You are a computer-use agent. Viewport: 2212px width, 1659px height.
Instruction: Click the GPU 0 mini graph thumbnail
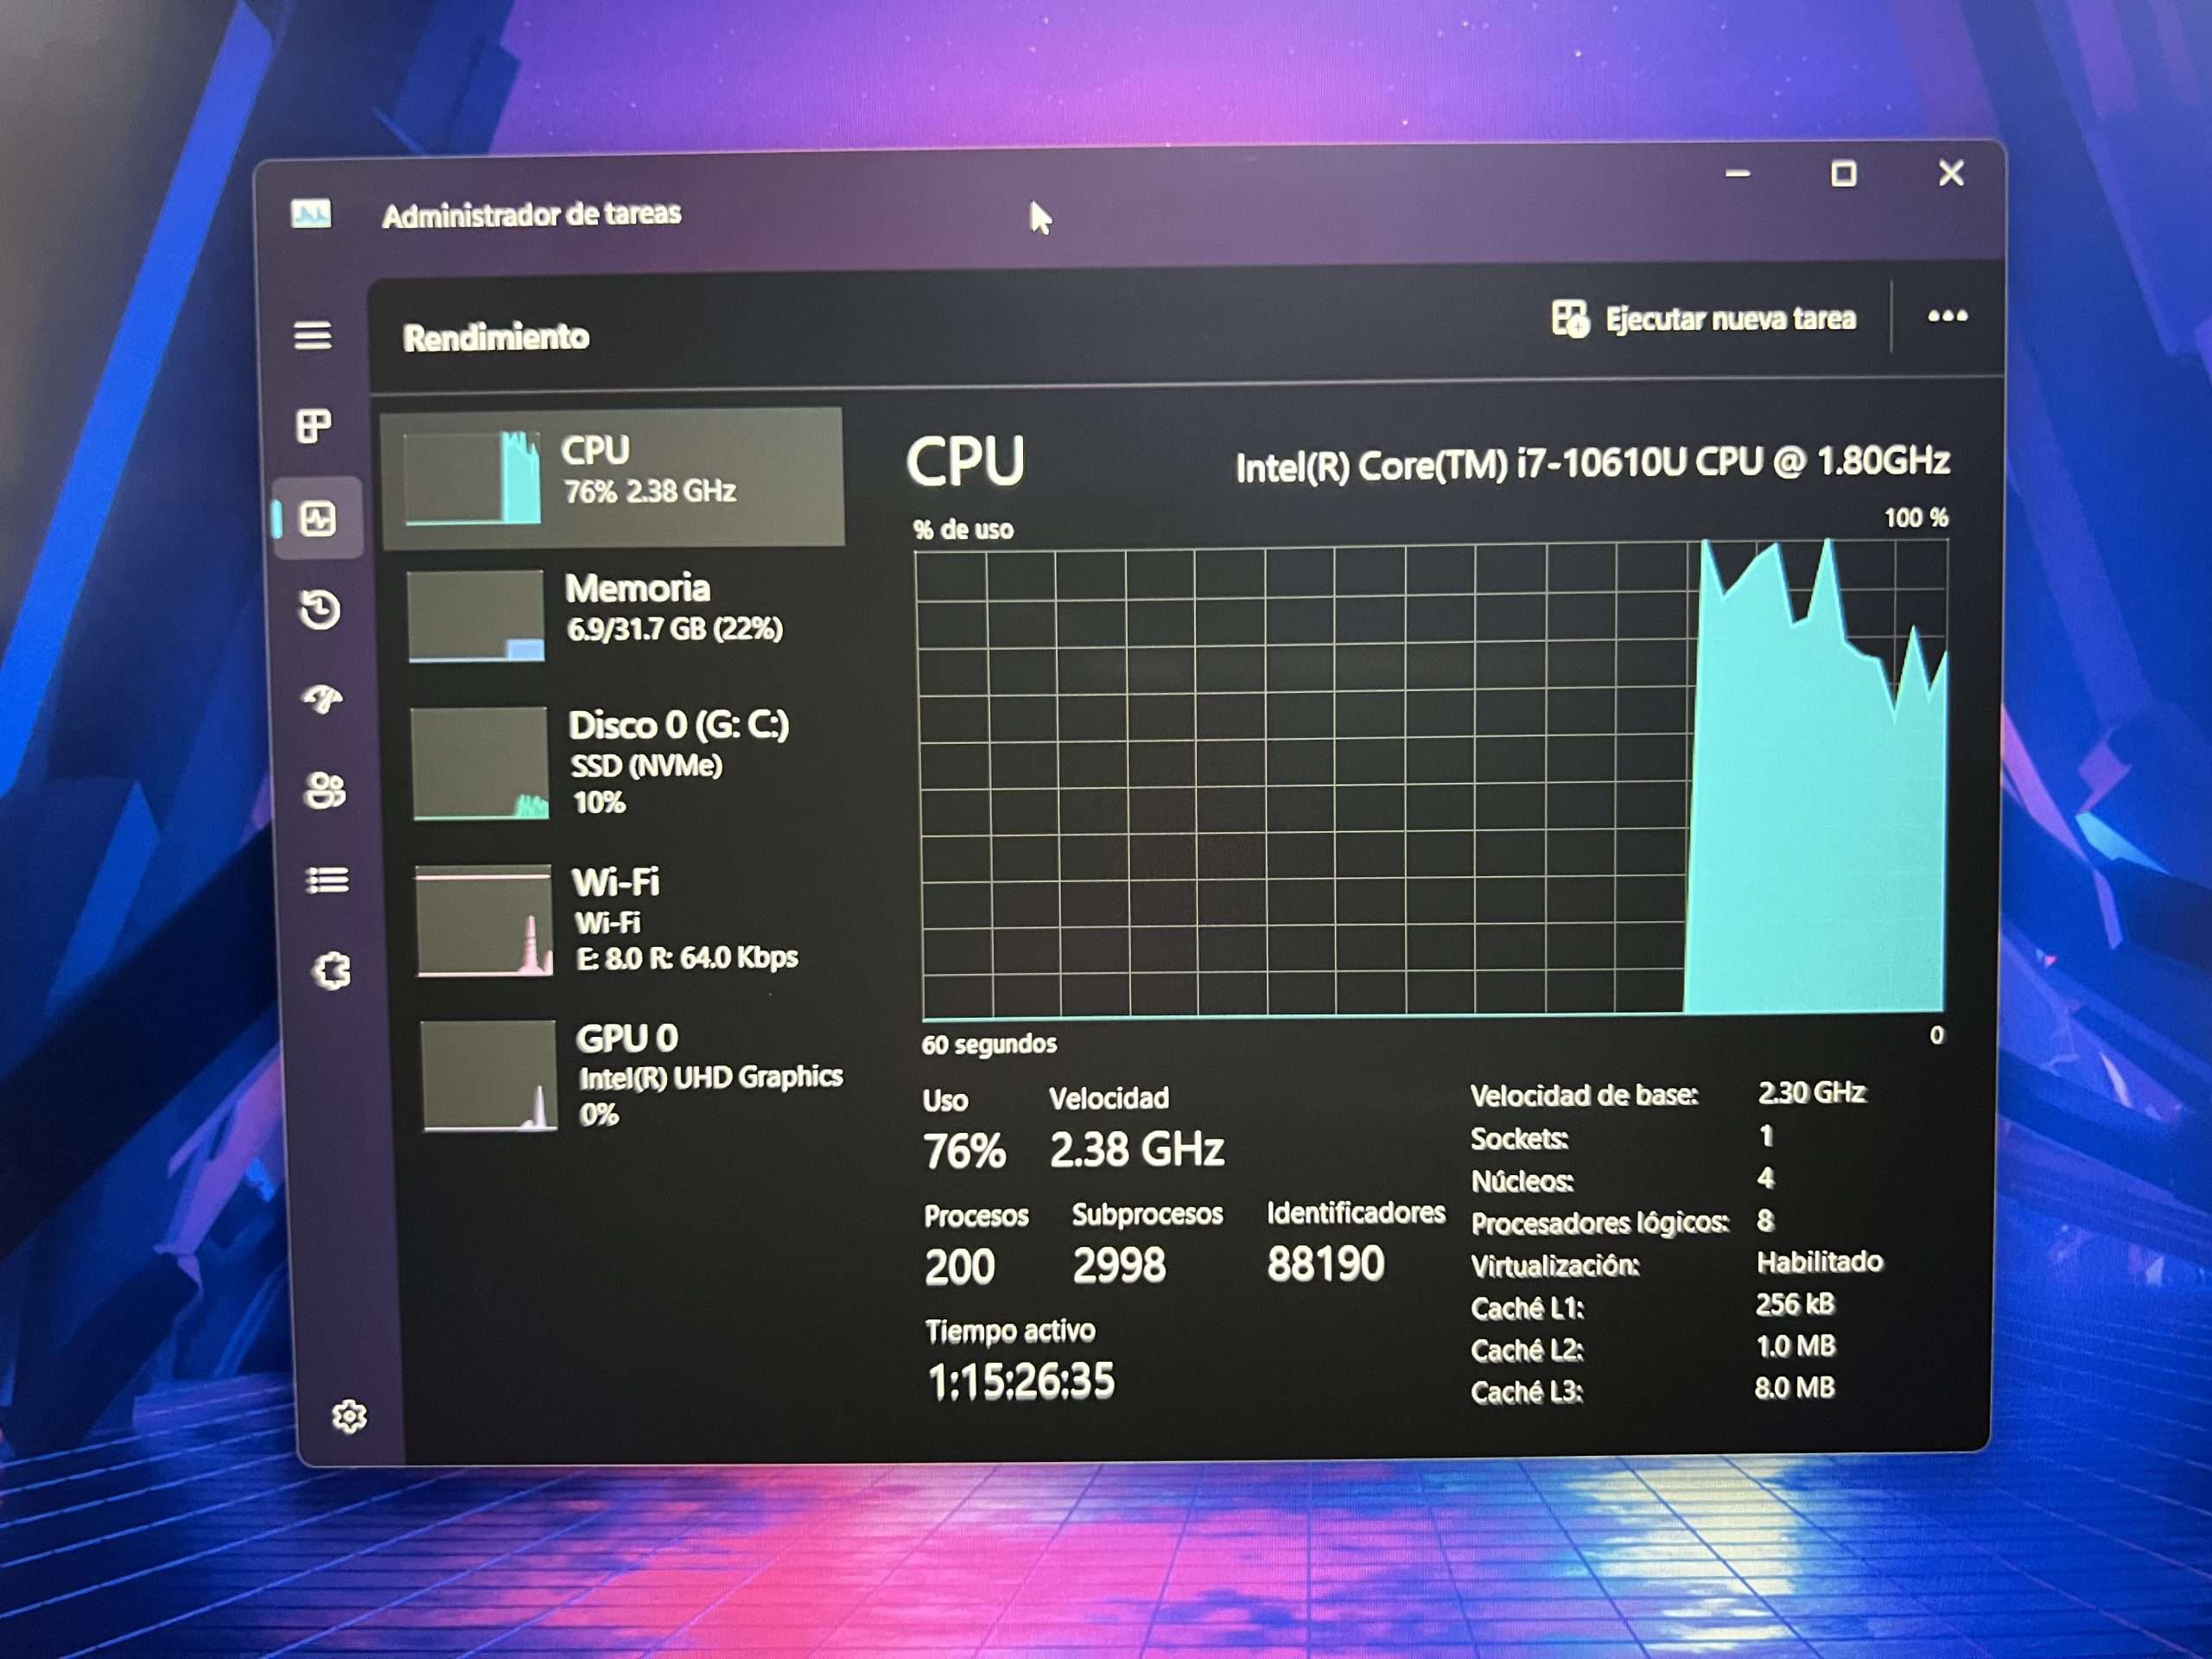(x=488, y=1076)
